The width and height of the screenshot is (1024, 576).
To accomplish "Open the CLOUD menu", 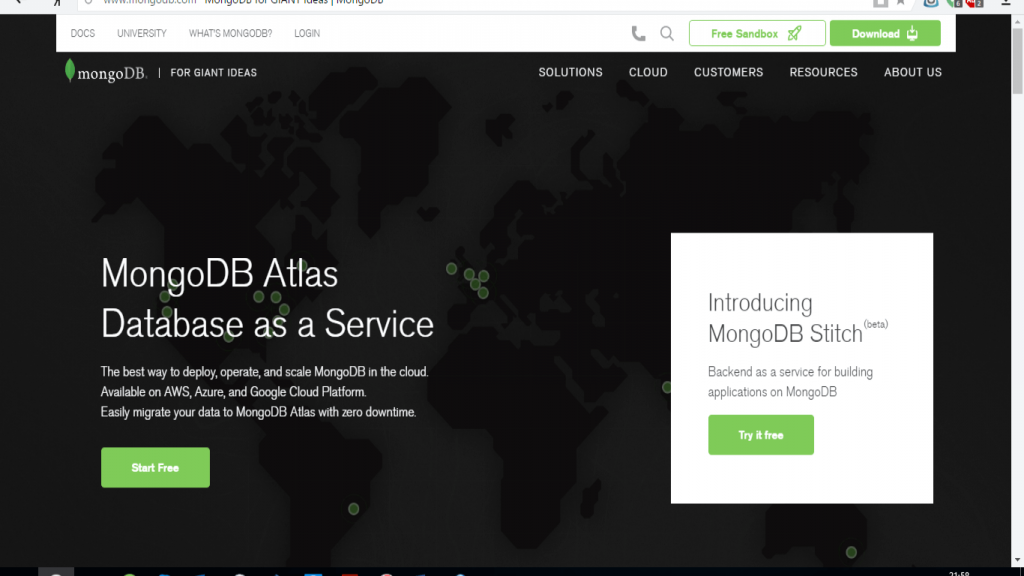I will (x=648, y=72).
